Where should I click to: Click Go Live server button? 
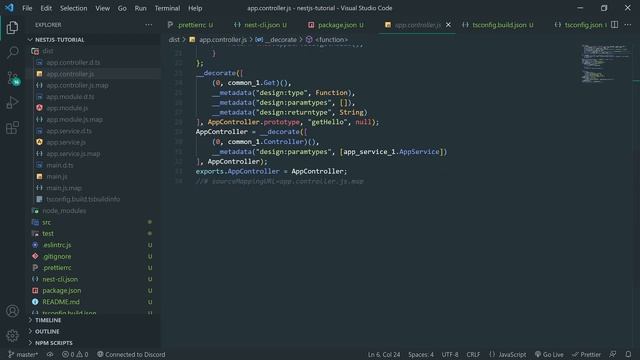click(x=549, y=354)
